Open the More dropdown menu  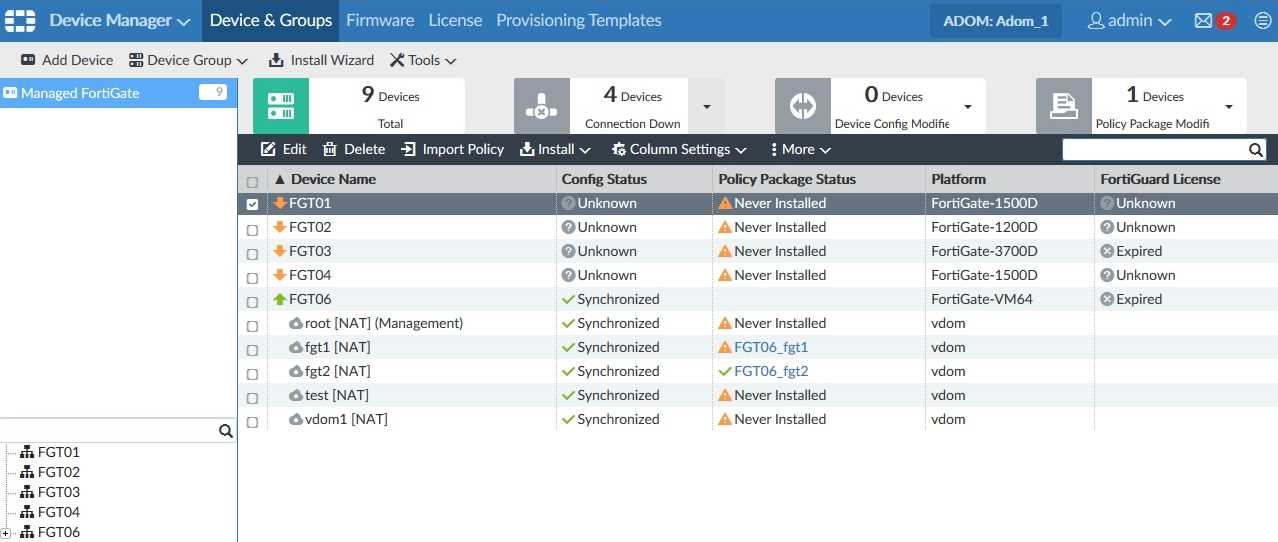pos(799,149)
